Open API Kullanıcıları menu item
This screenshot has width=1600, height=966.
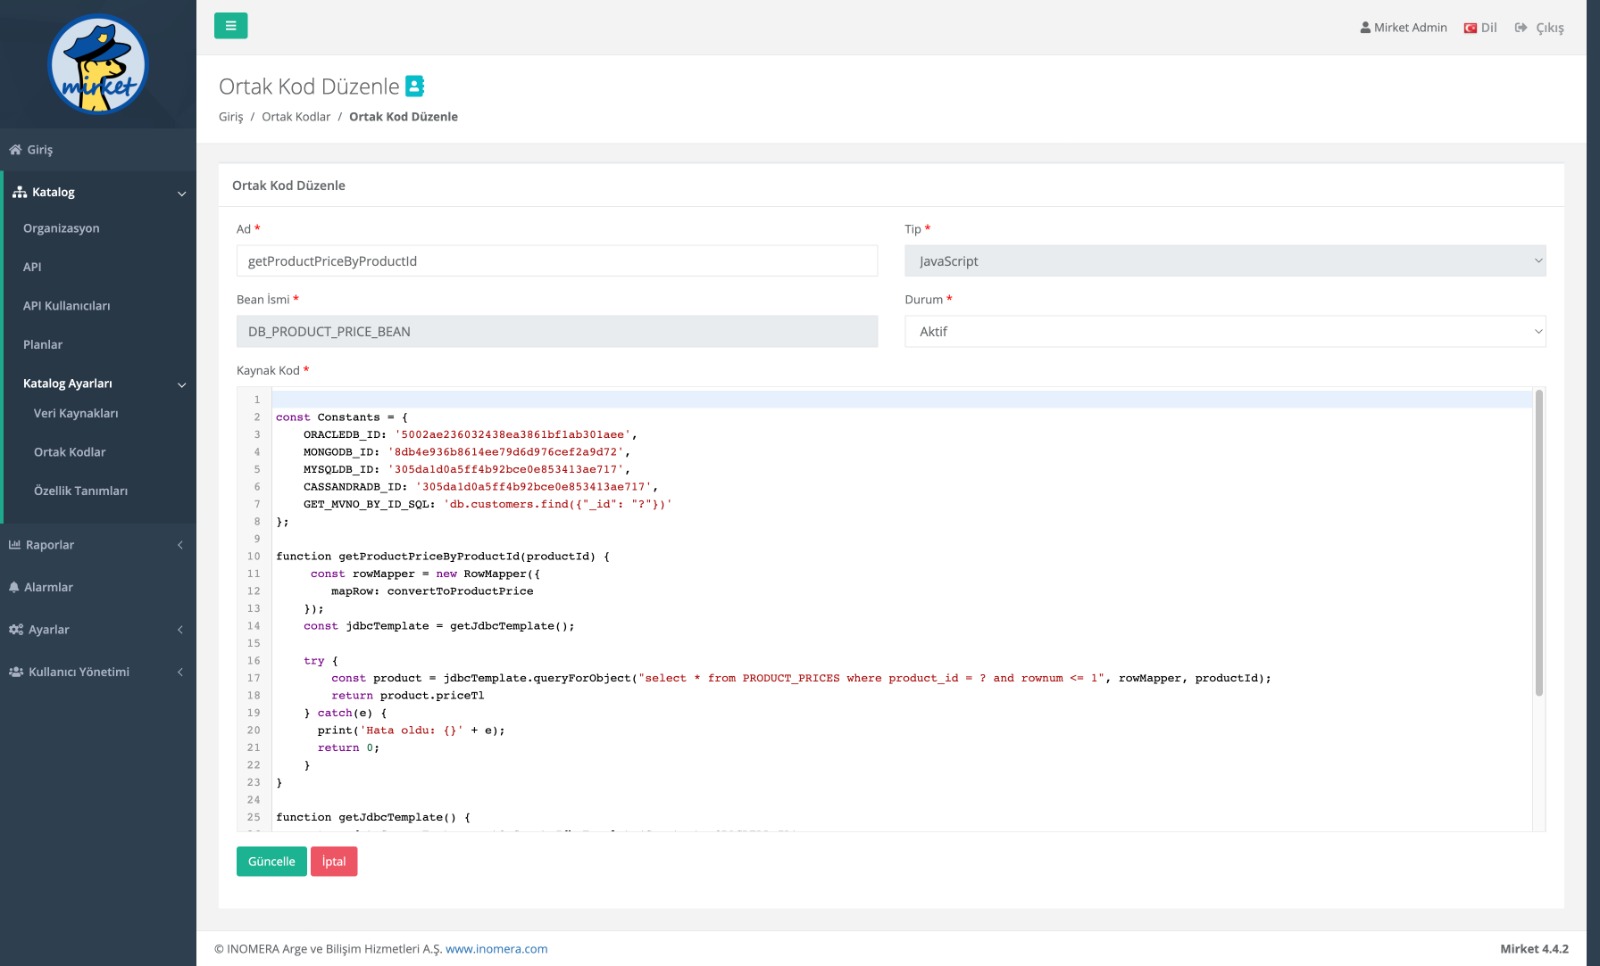pyautogui.click(x=66, y=306)
